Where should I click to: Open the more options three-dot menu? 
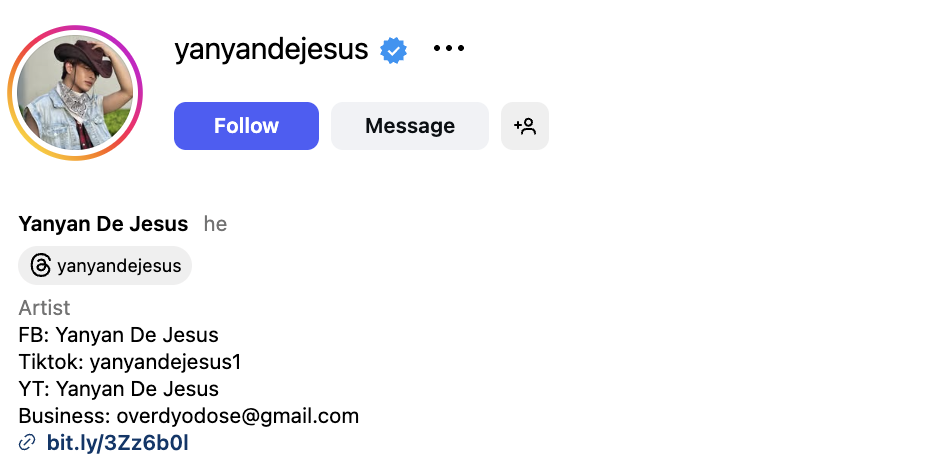[x=449, y=48]
